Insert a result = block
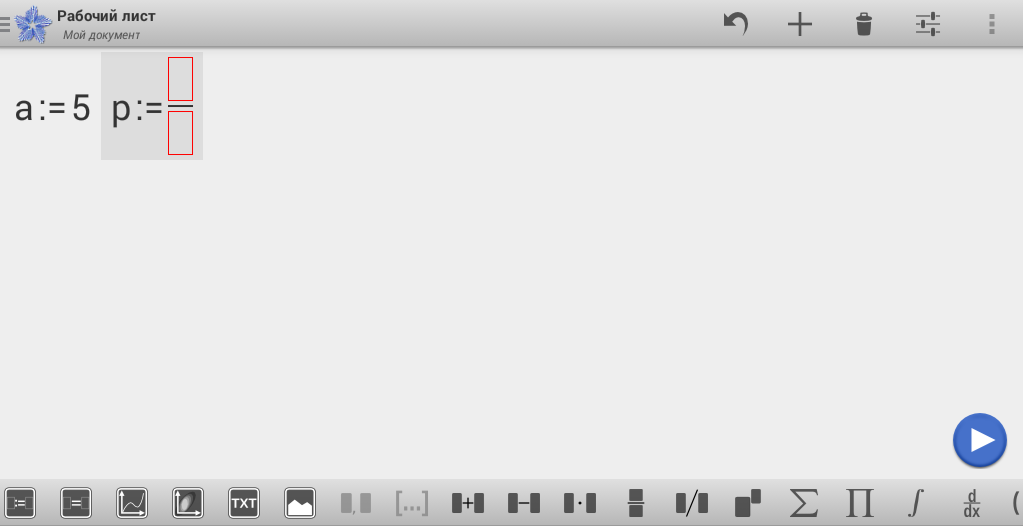This screenshot has width=1023, height=526. coord(76,503)
